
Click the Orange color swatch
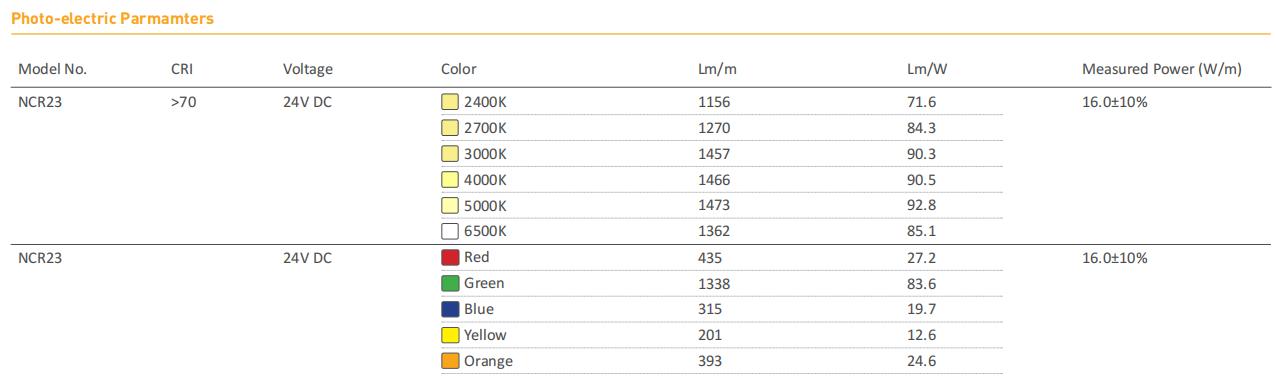[x=450, y=361]
